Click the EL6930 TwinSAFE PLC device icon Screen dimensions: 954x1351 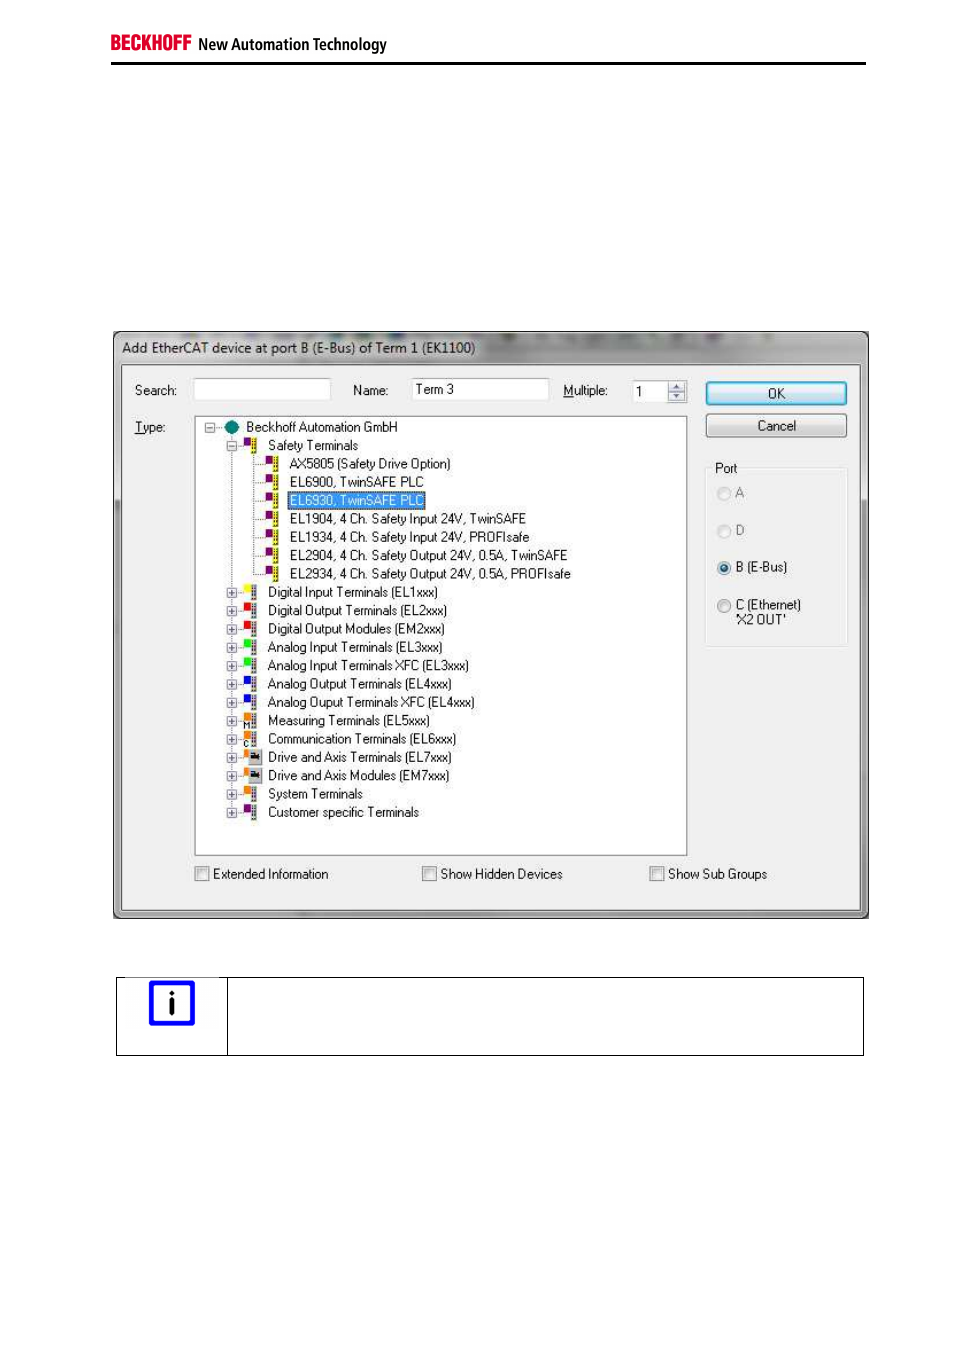pos(272,500)
